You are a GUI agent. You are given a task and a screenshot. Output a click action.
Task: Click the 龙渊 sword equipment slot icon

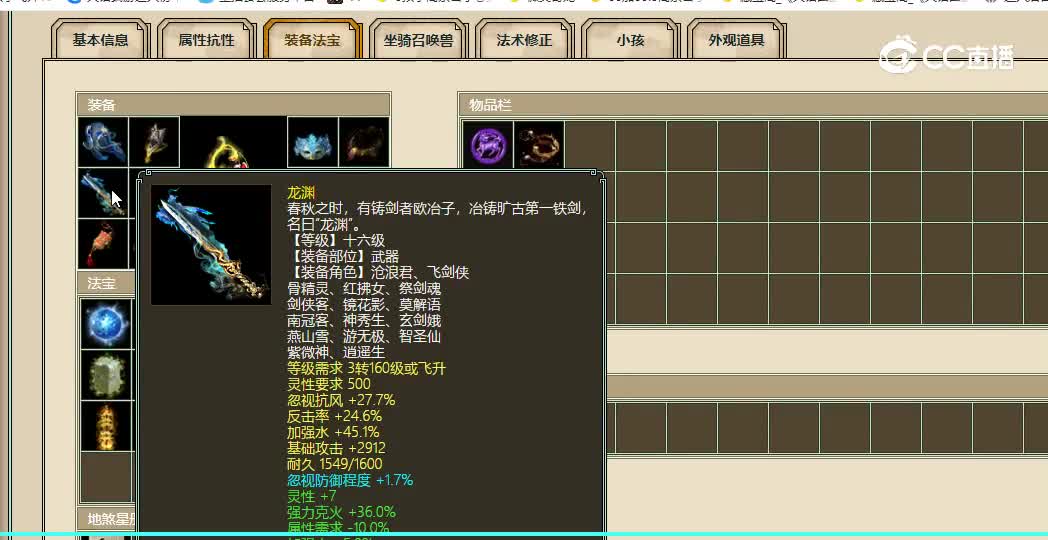[103, 193]
